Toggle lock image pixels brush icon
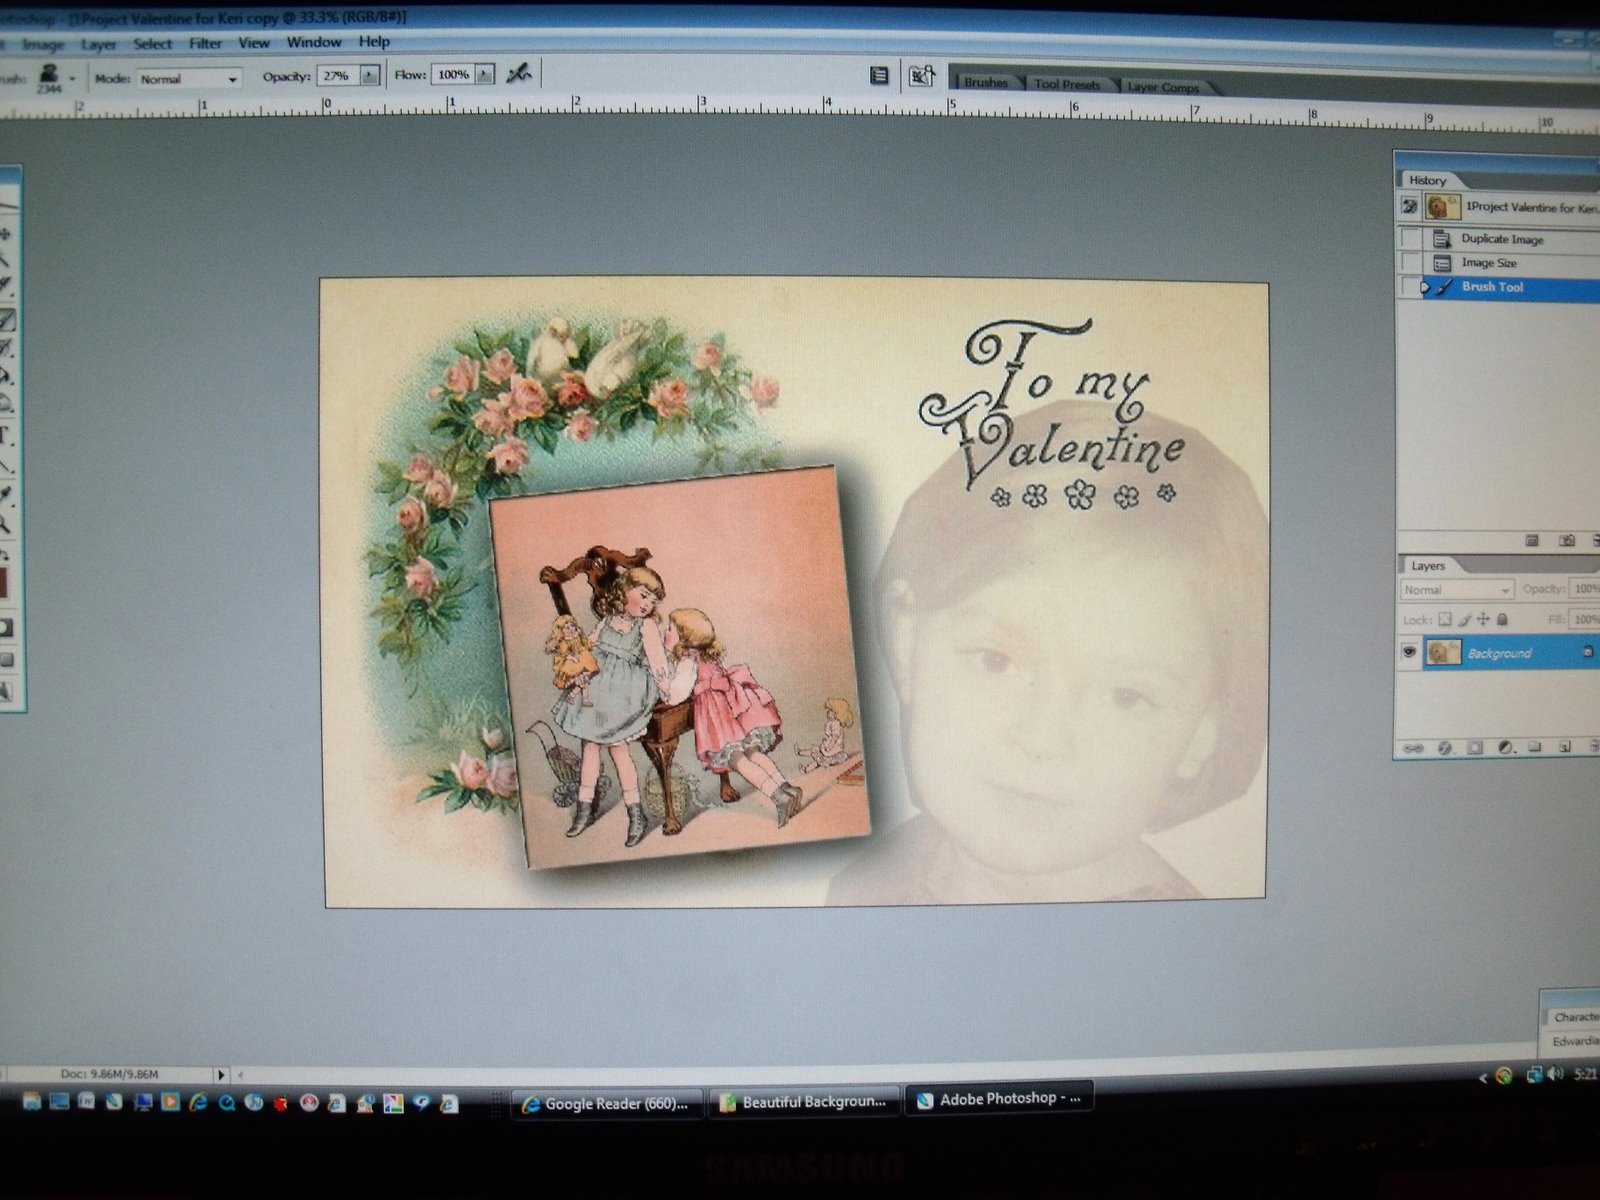This screenshot has height=1200, width=1600. (1464, 620)
